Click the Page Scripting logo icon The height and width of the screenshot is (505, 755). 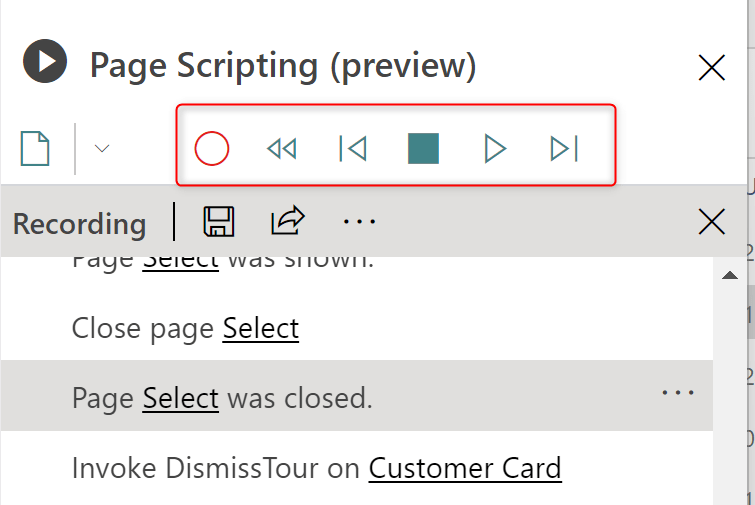tap(45, 61)
